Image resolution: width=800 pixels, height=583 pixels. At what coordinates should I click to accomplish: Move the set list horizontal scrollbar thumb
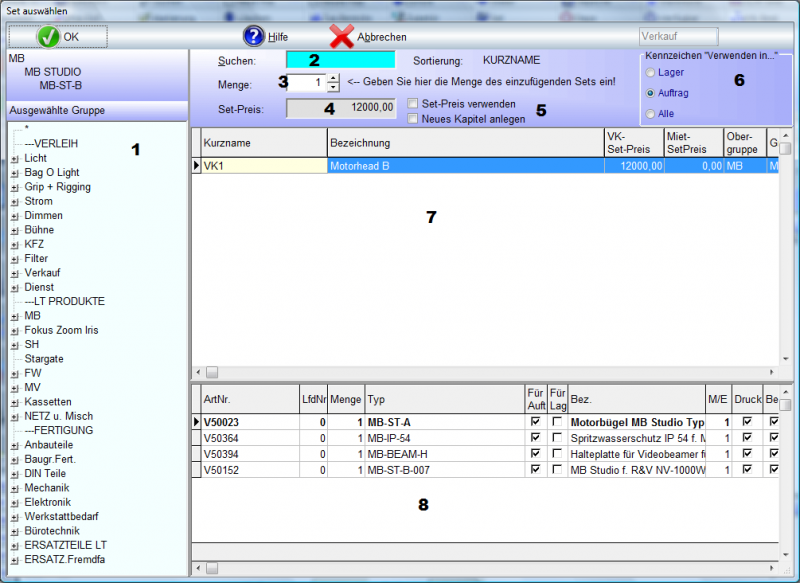(x=212, y=372)
